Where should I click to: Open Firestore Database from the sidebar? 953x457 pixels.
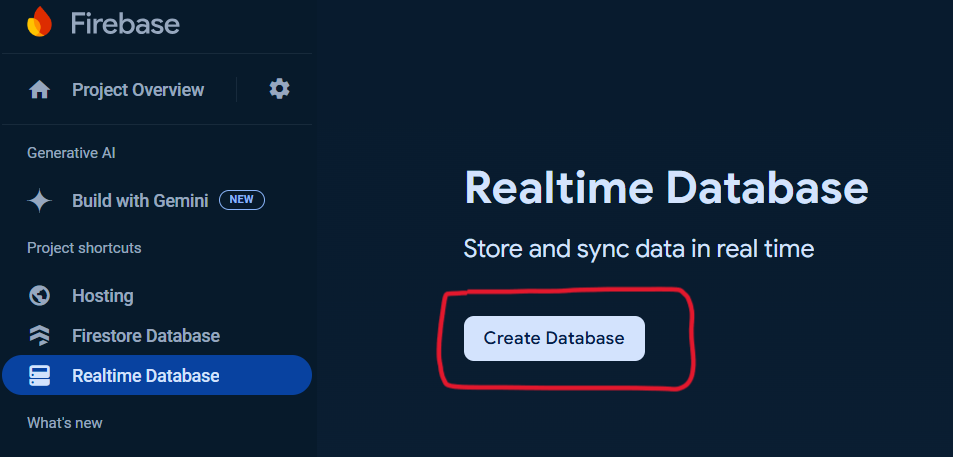click(x=145, y=336)
